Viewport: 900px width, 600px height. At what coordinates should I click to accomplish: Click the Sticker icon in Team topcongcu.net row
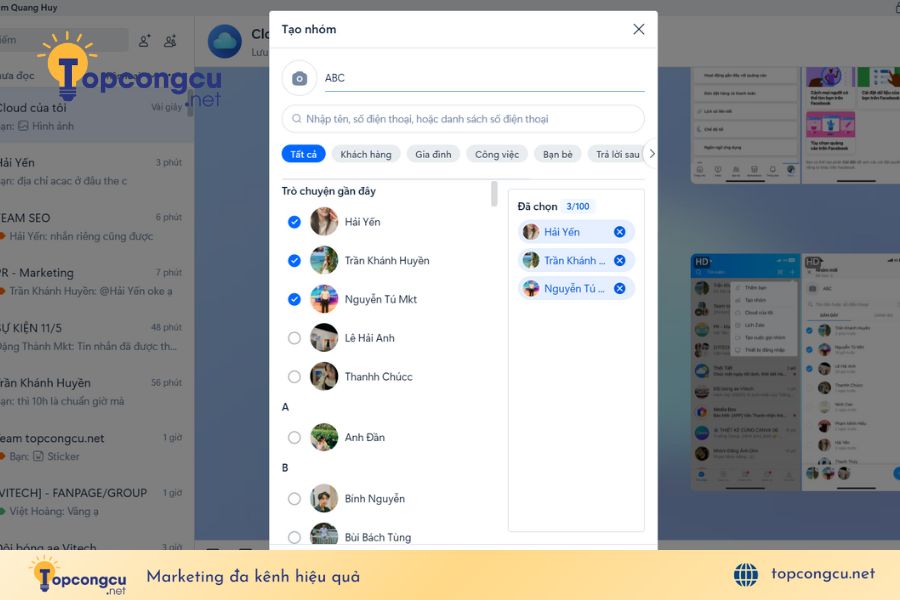coord(38,456)
